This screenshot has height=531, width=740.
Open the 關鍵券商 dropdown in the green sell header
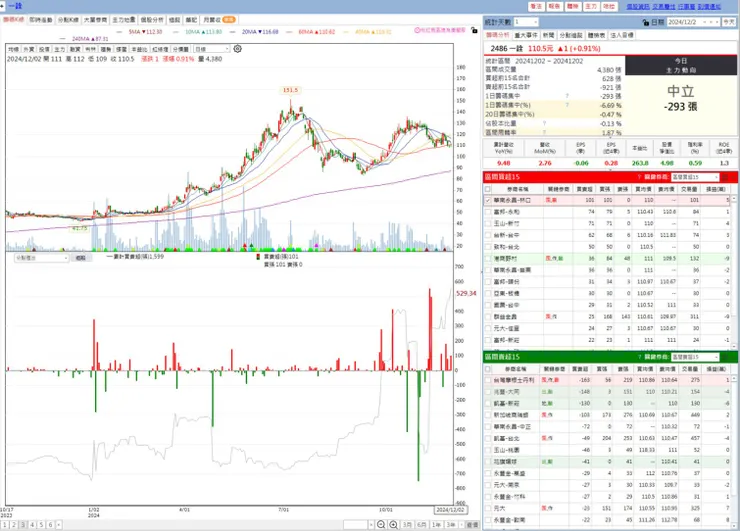(x=695, y=357)
